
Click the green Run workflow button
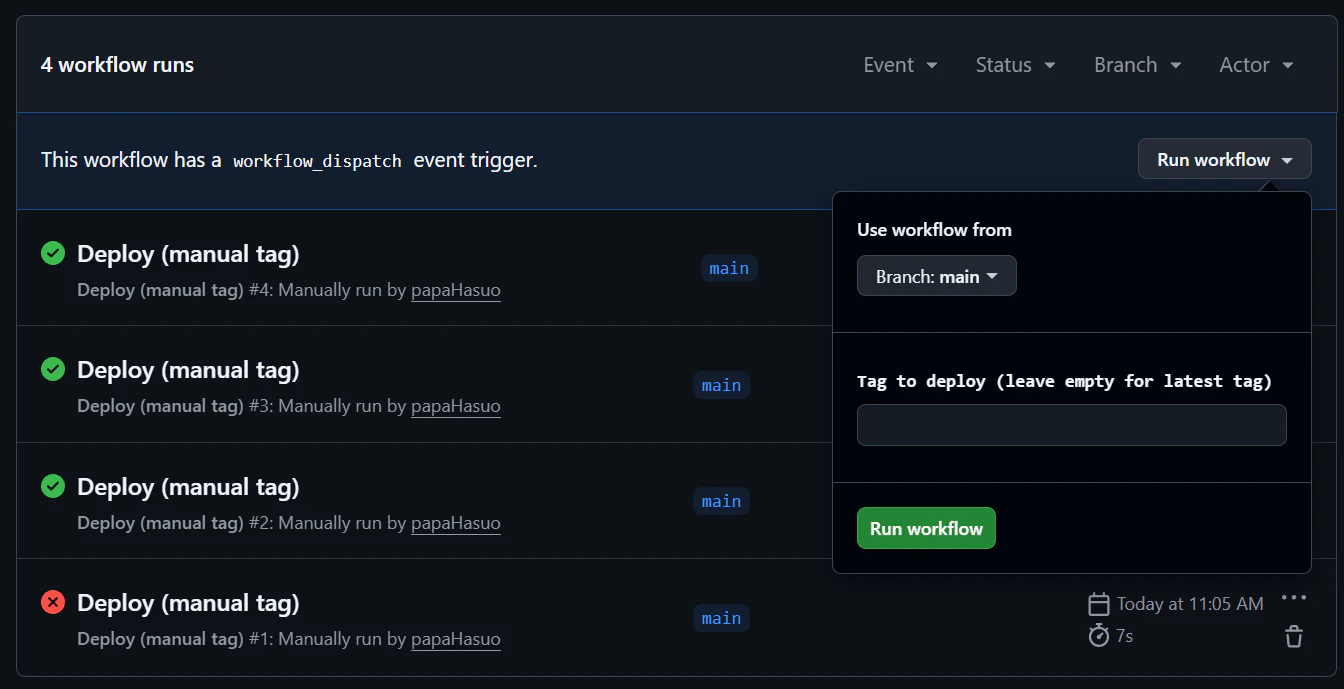pyautogui.click(x=926, y=528)
